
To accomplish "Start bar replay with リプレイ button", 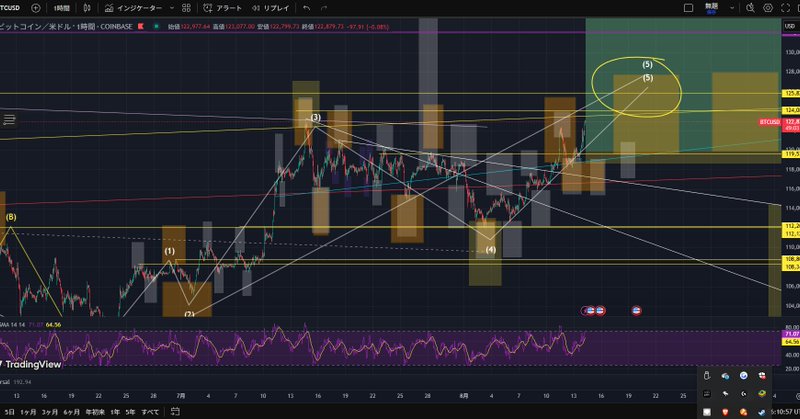I will coord(271,8).
